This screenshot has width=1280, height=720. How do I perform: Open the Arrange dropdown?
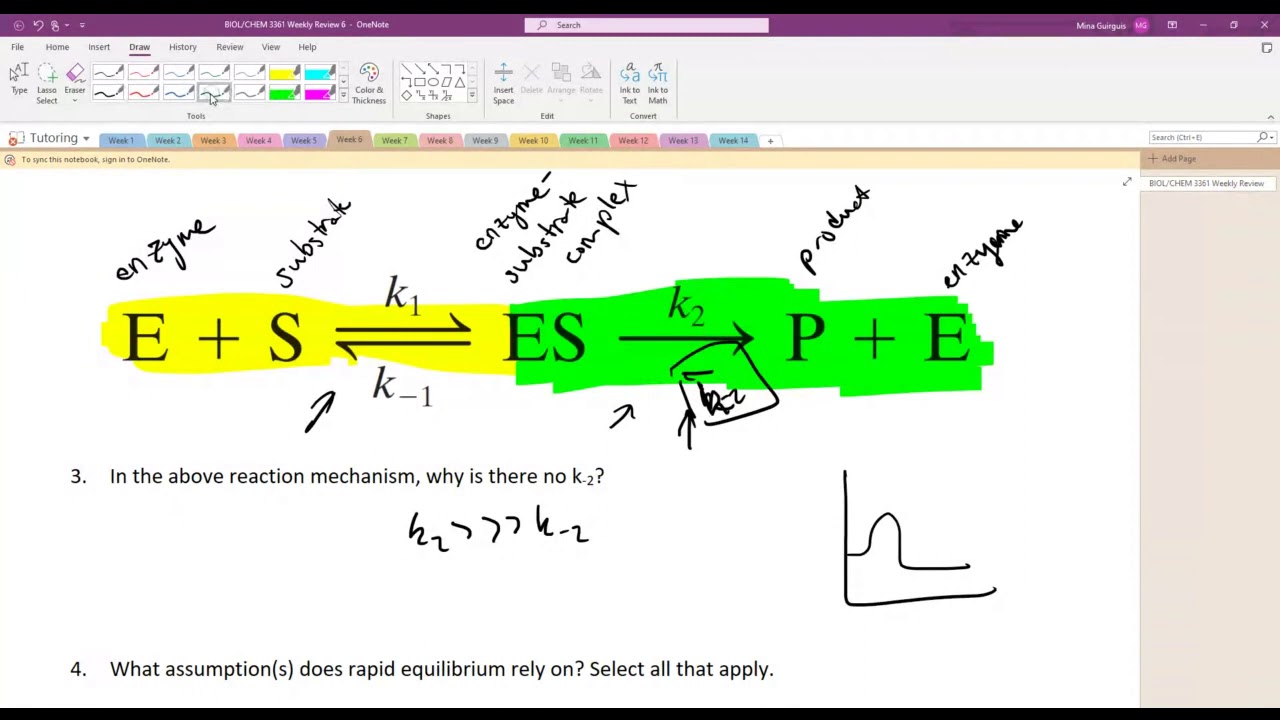click(x=561, y=80)
